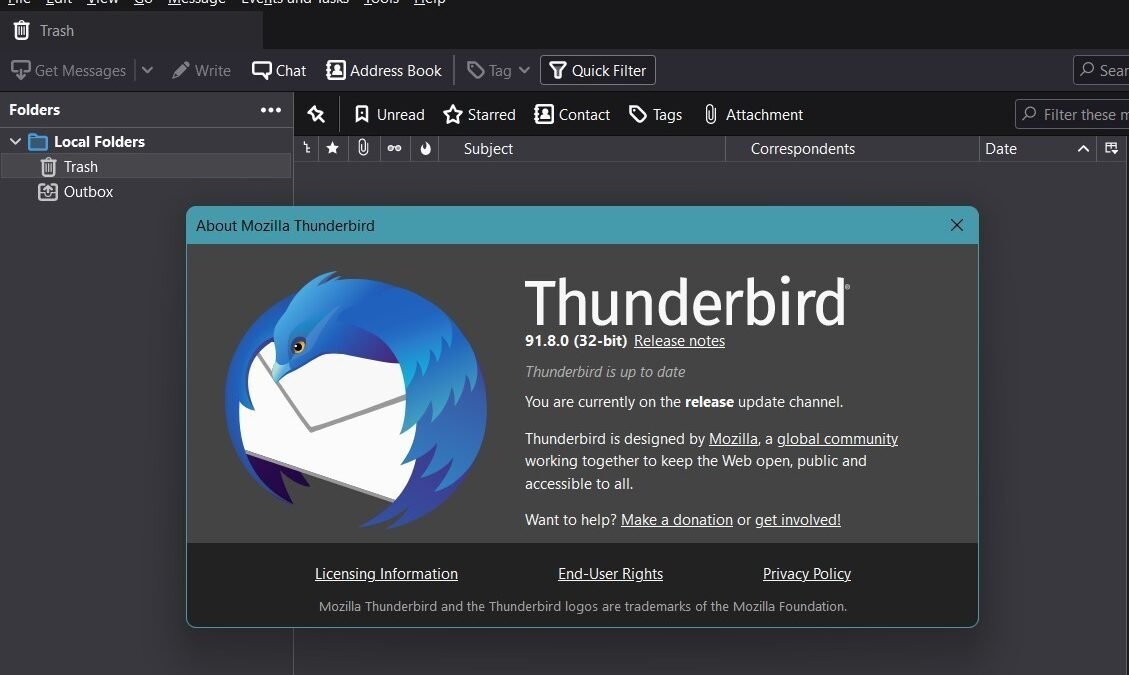Toggle the Starred quick filter

tap(480, 115)
